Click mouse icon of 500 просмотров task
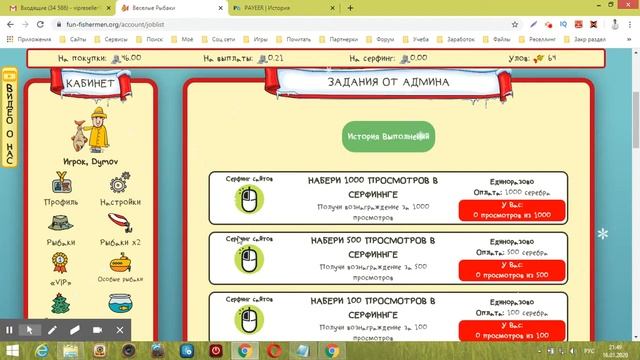Viewport: 640px width, 360px height. 249,259
